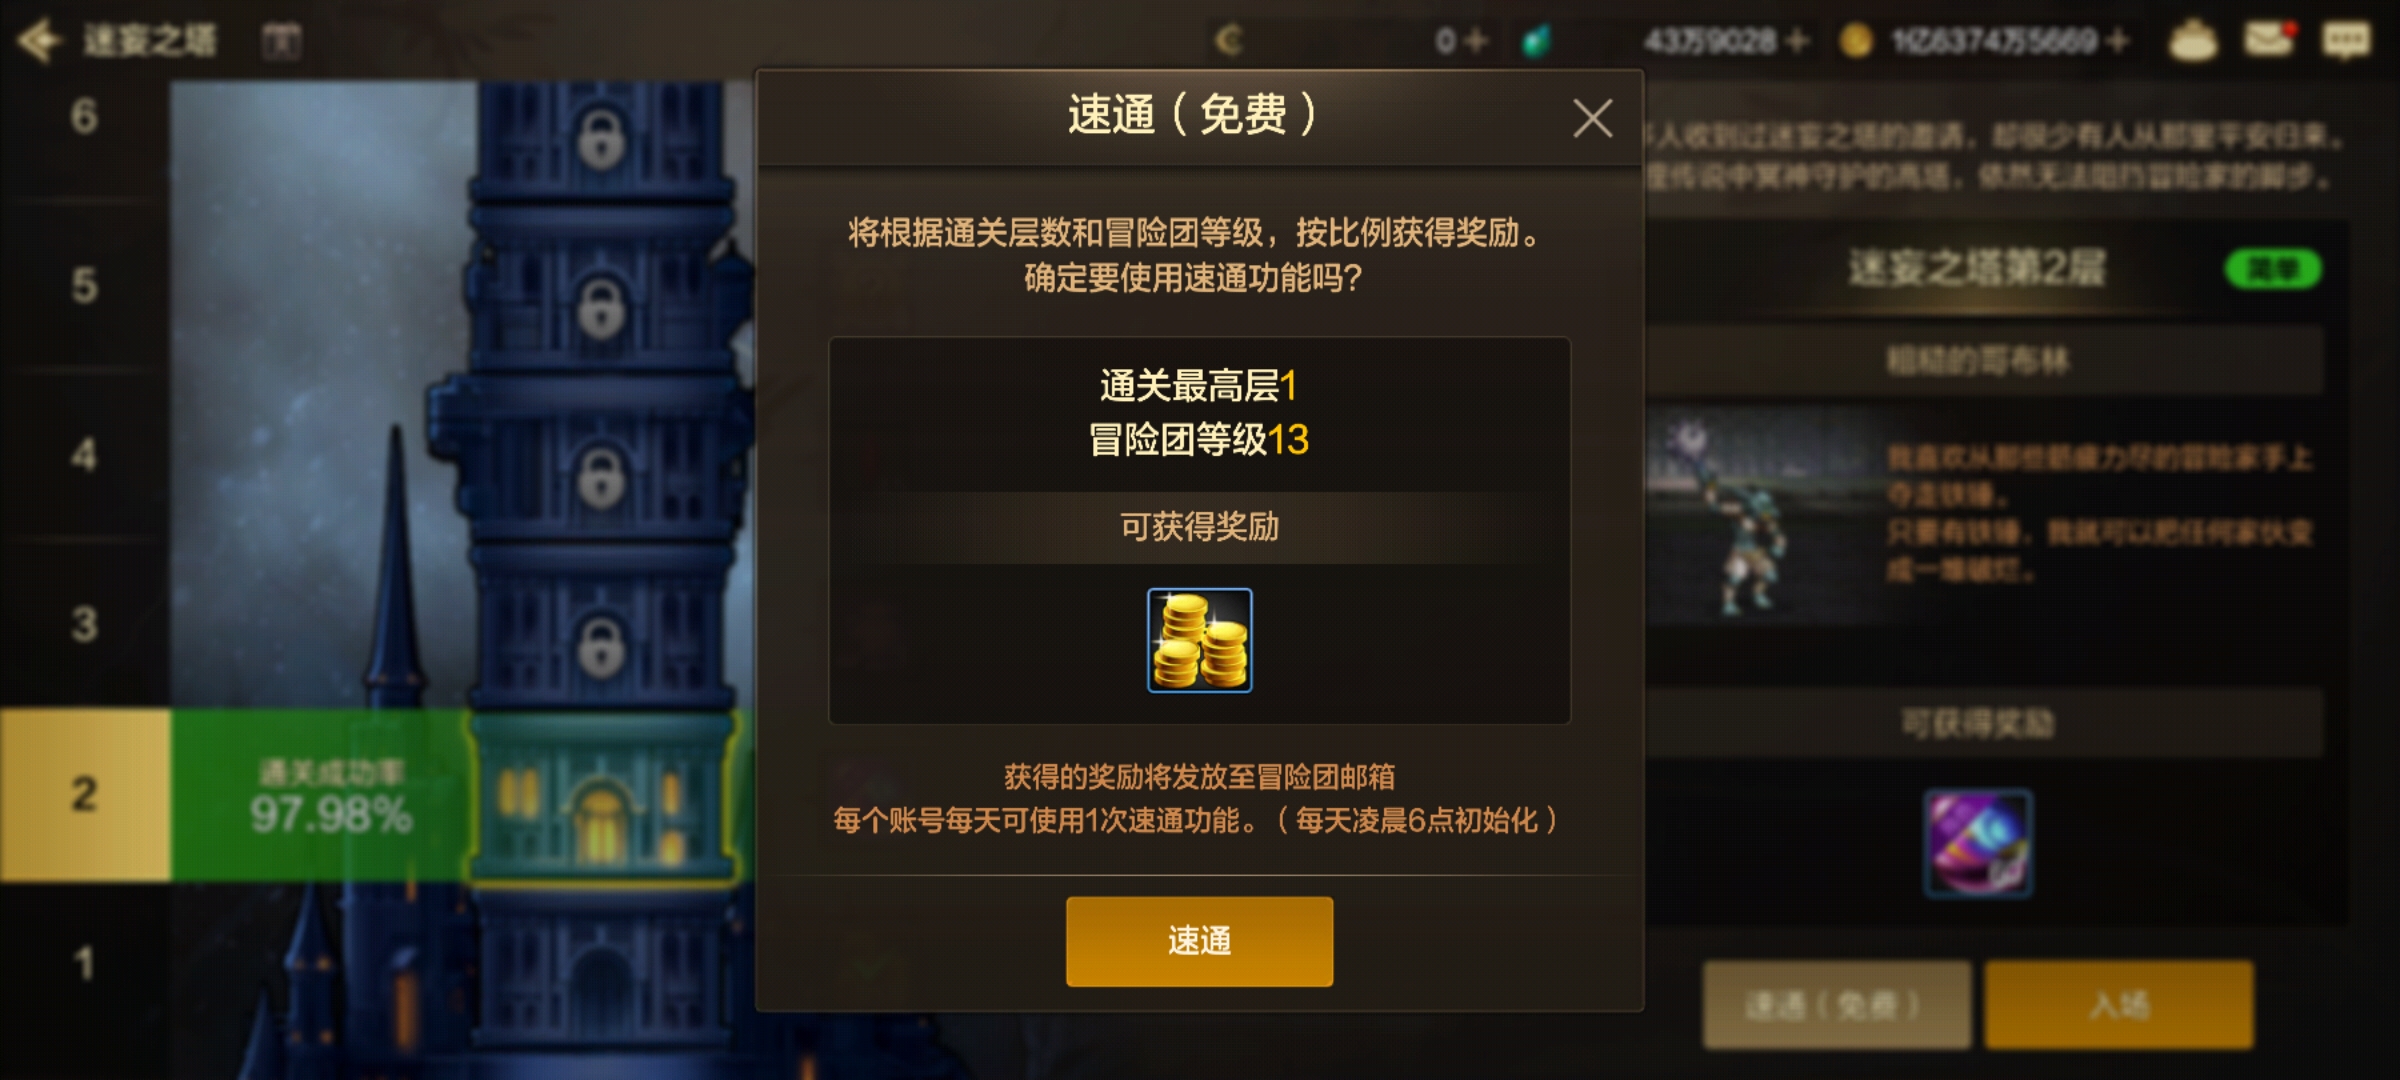Click the blurred 入场 enter button
Image resolution: width=2400 pixels, height=1080 pixels.
click(x=2119, y=1004)
